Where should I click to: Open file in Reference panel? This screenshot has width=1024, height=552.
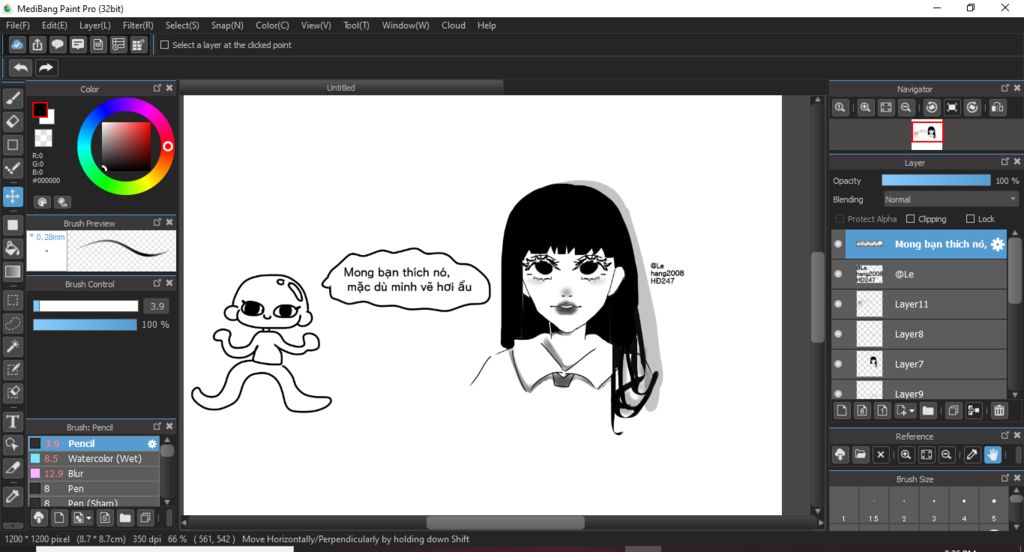tap(861, 455)
